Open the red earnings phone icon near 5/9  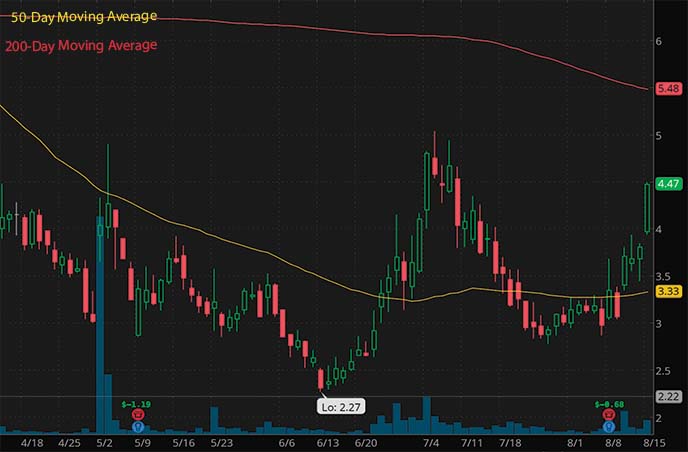[138, 414]
